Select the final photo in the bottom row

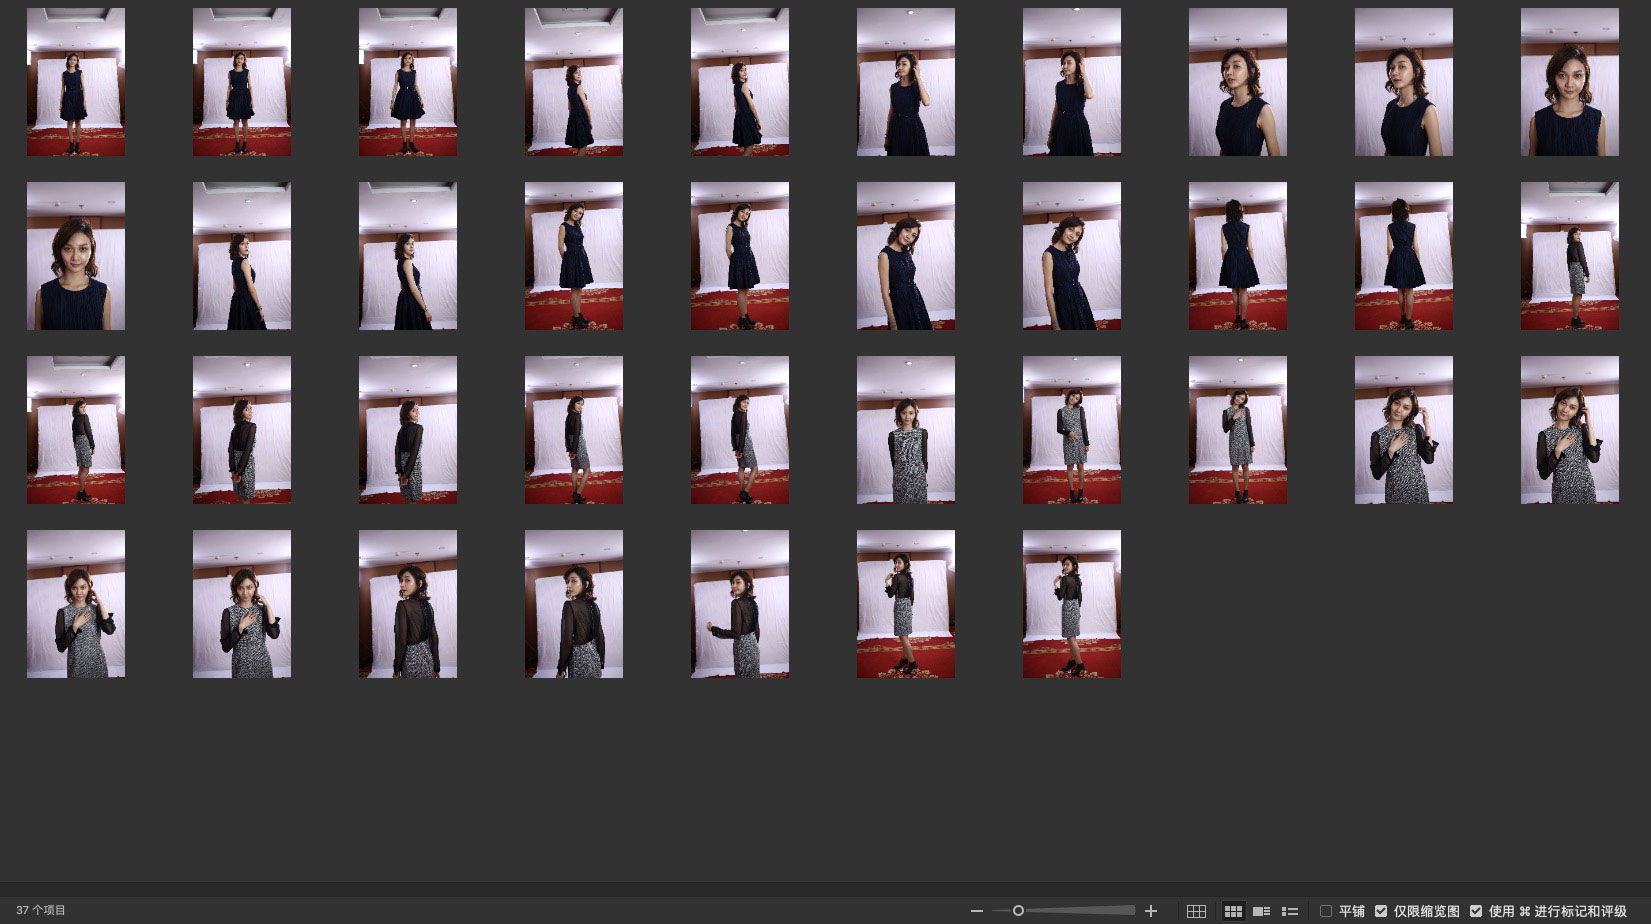pos(1072,604)
